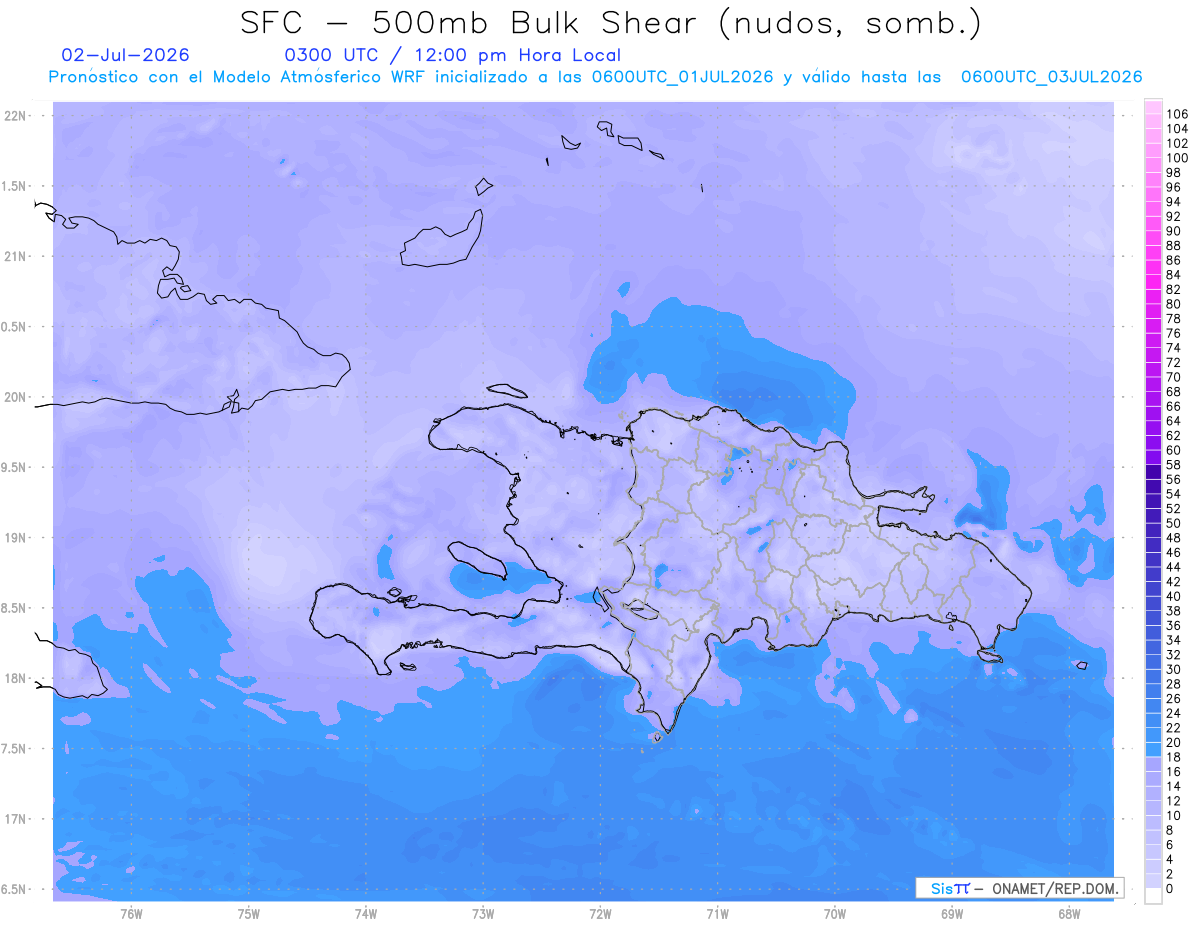Pick the bright blue swatch beside 22

coord(1153,734)
